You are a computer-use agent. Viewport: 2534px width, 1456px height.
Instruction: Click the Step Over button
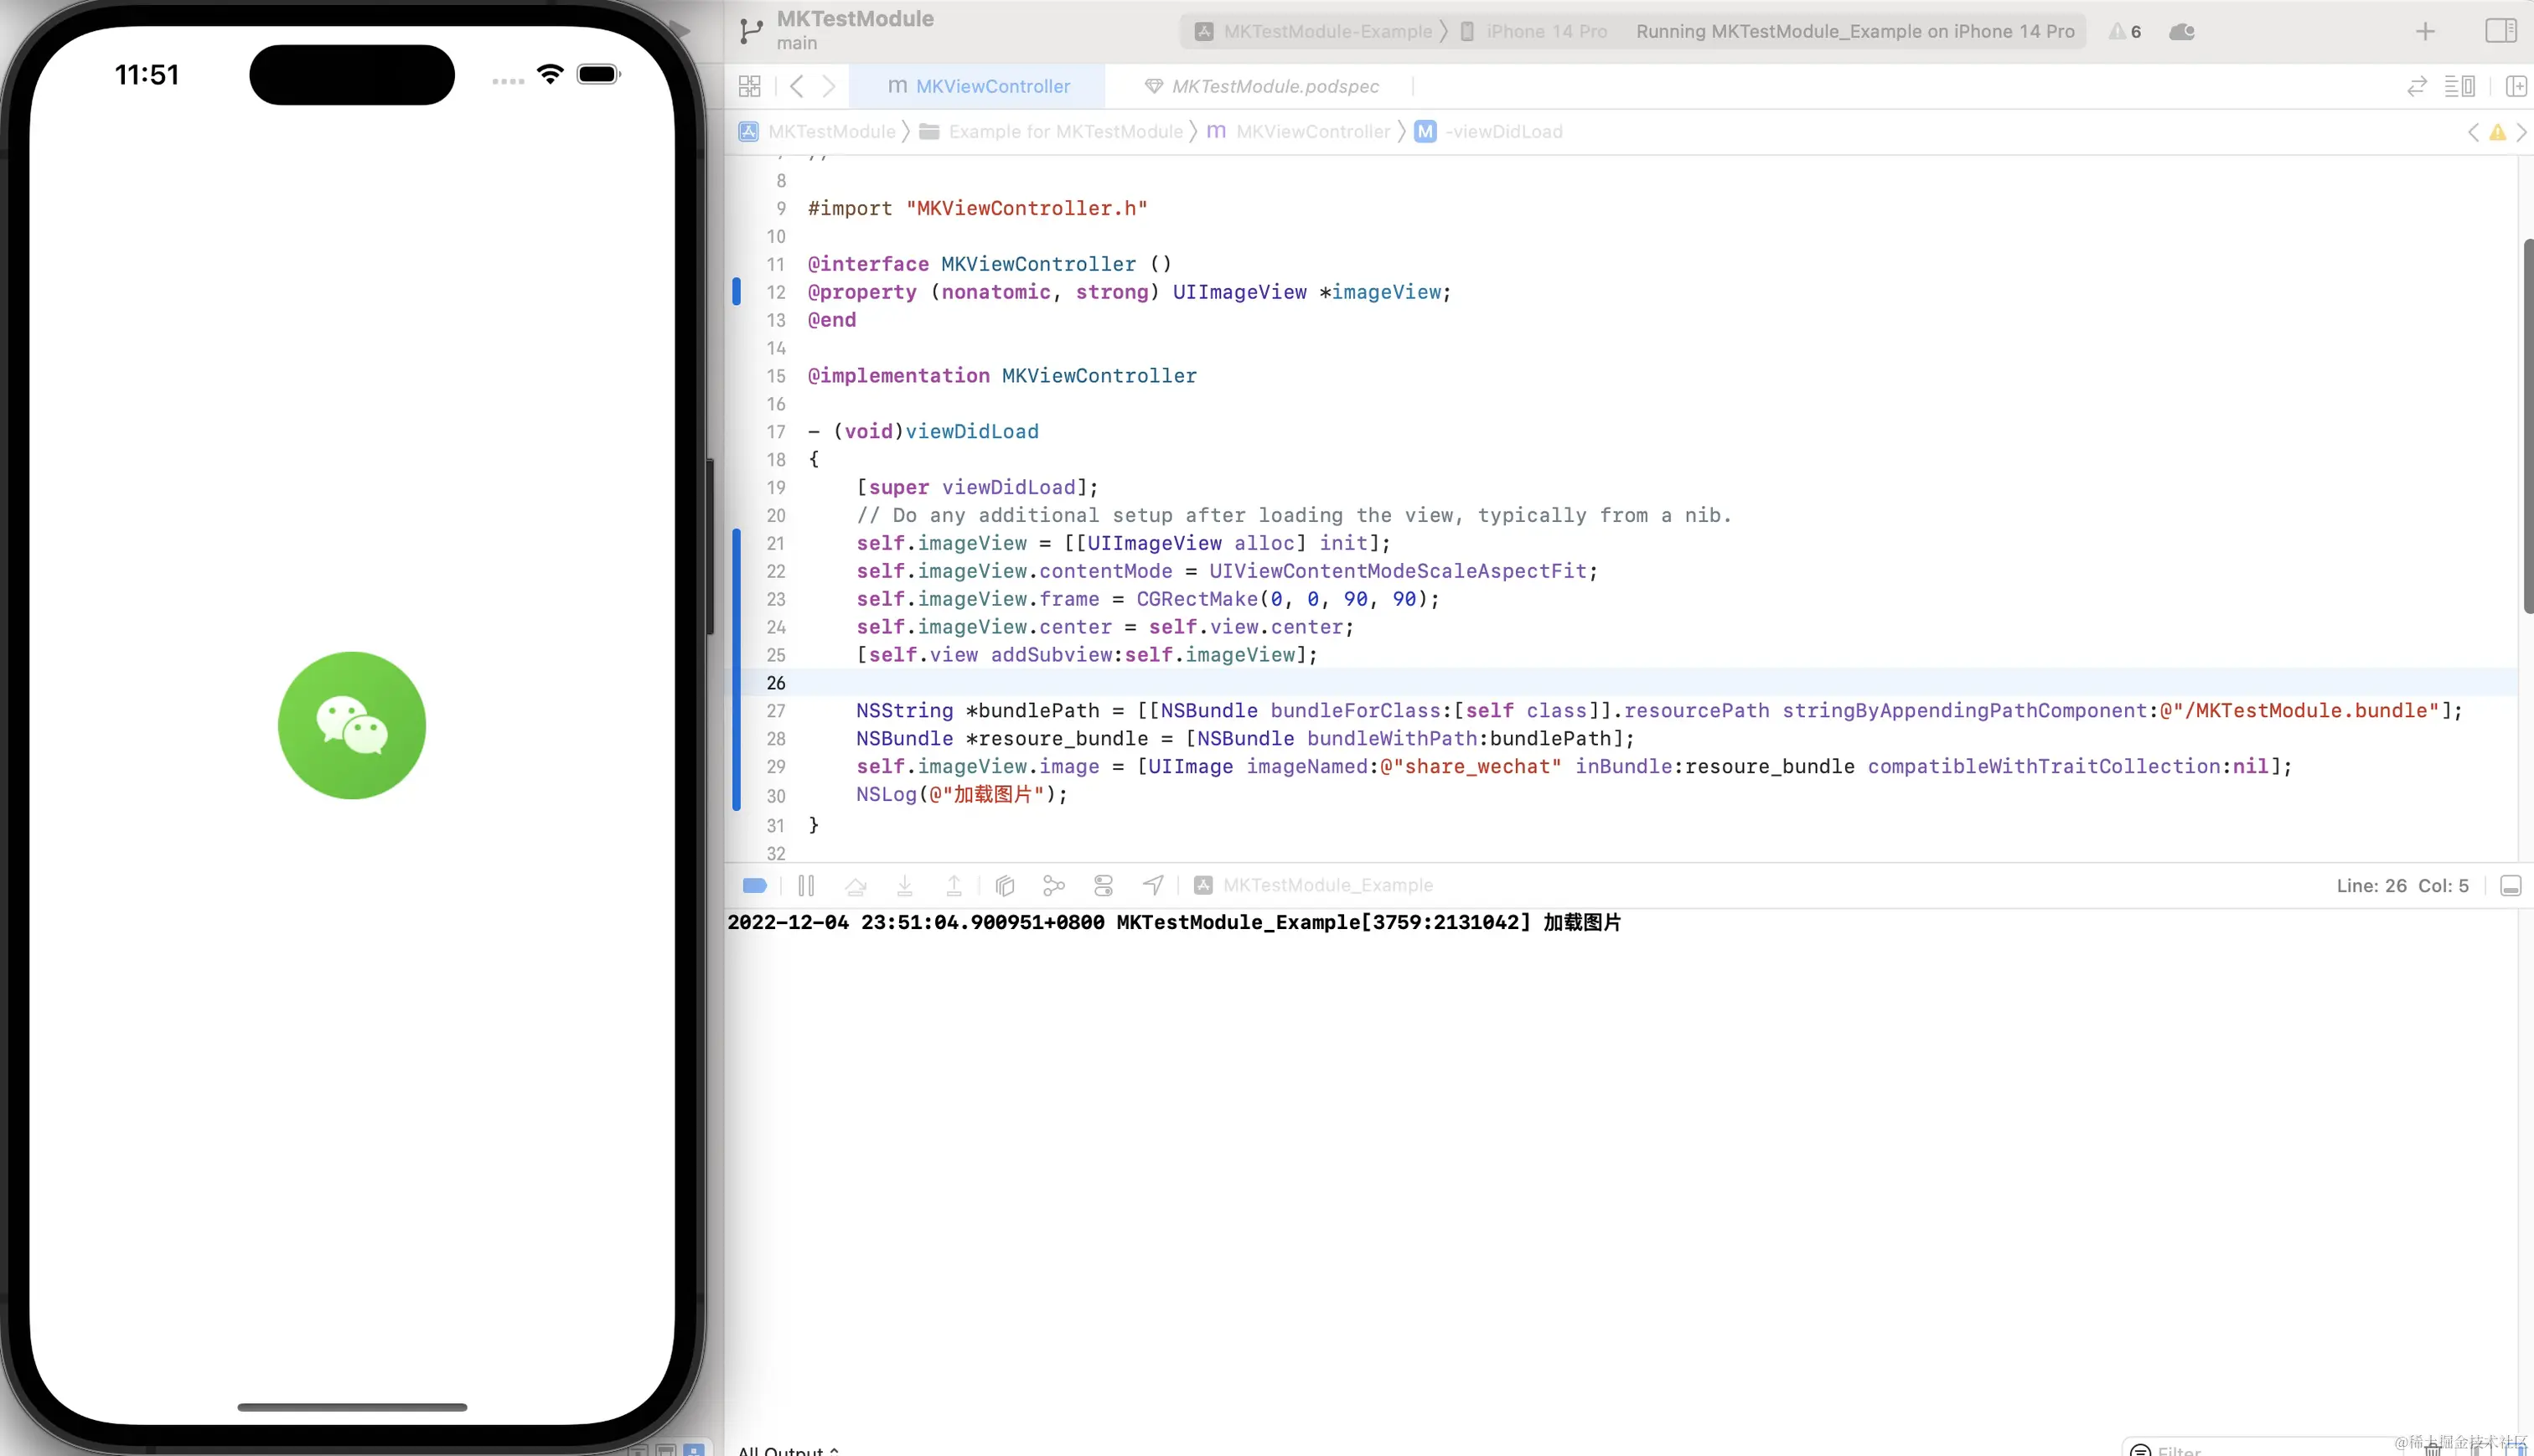point(855,886)
